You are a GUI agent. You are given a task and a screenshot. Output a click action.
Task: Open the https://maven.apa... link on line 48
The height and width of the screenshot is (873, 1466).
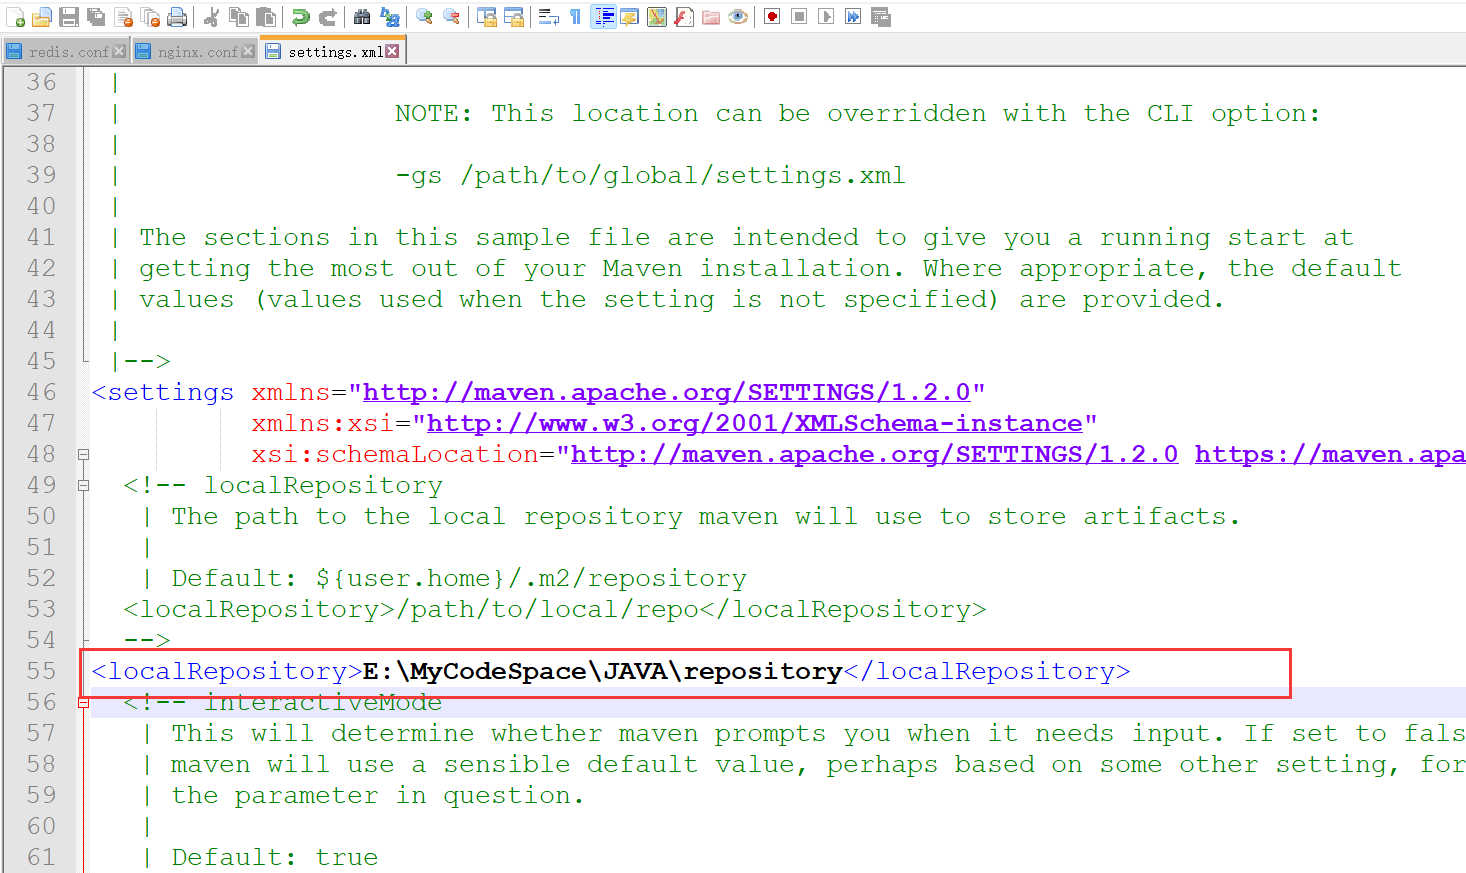[1330, 454]
